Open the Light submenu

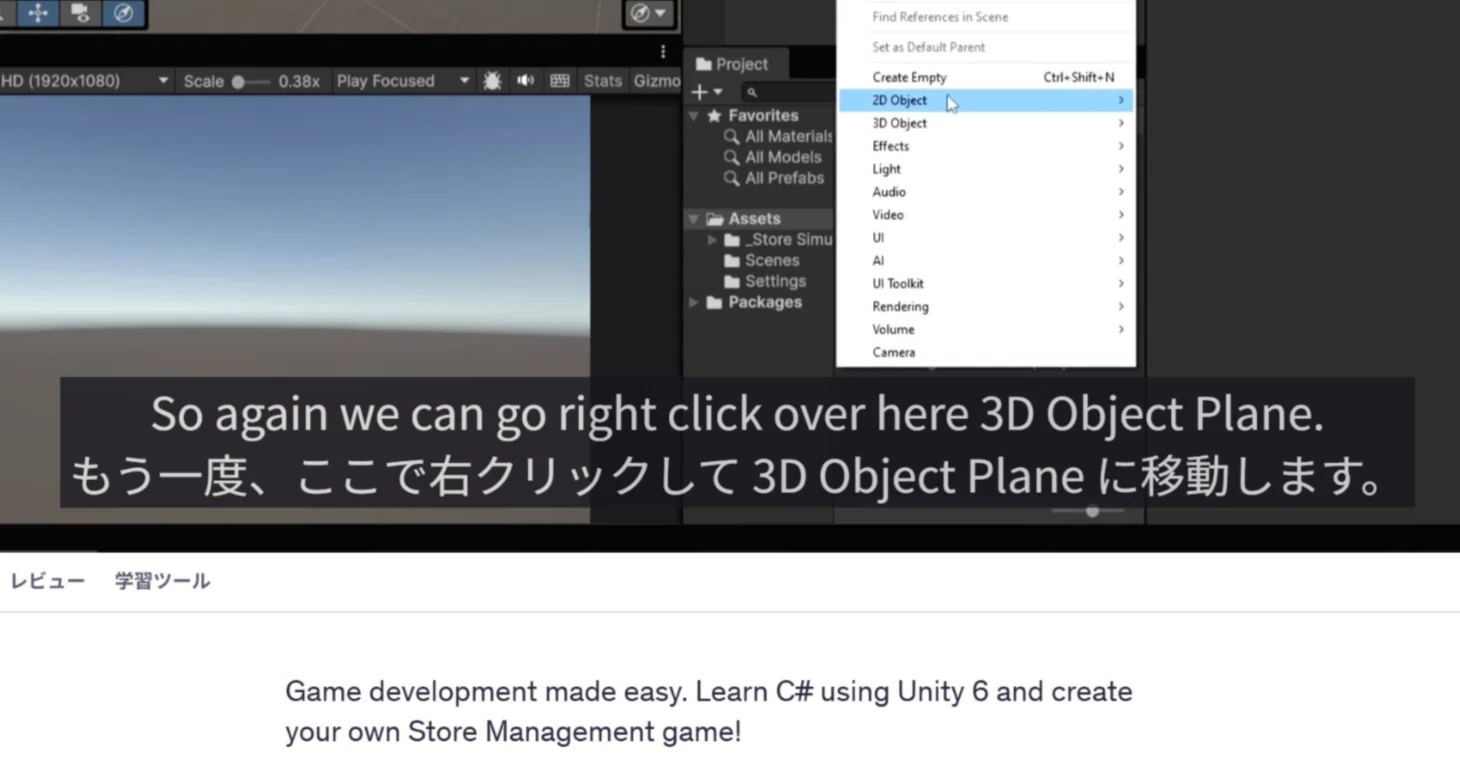click(x=986, y=169)
